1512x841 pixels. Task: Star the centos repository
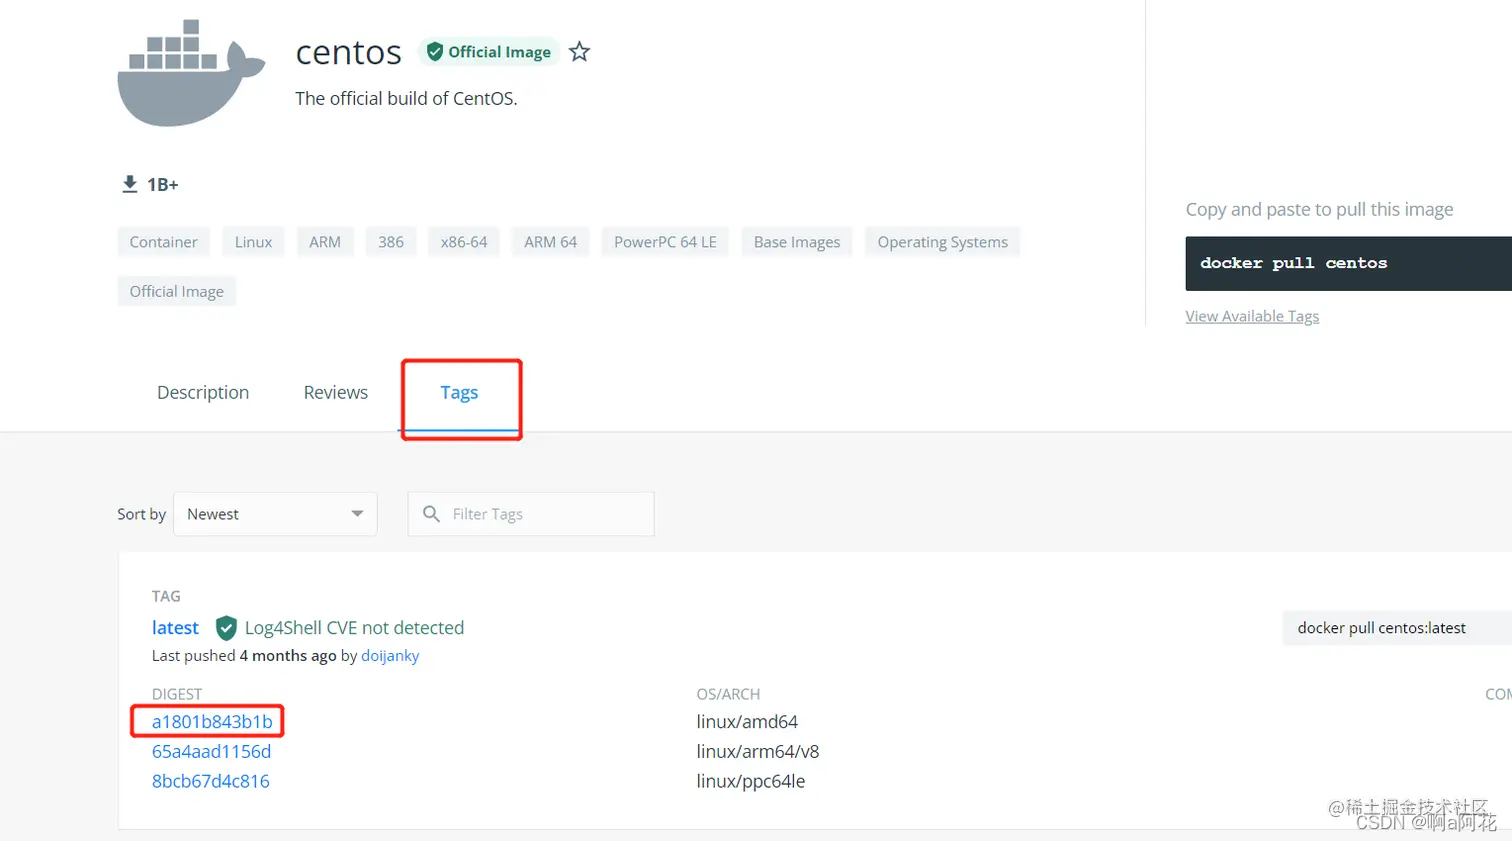pyautogui.click(x=579, y=52)
